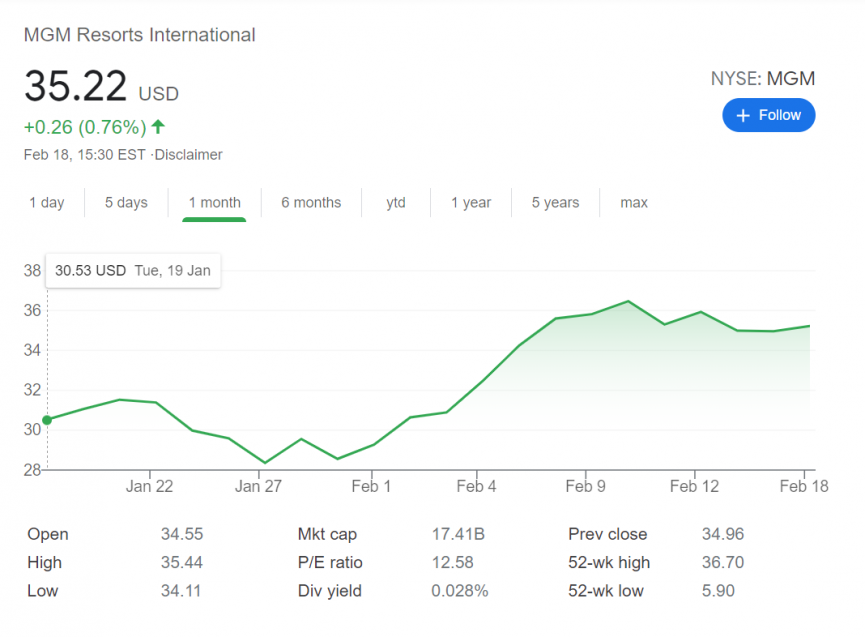
Task: Click the blue Follow button
Action: pyautogui.click(x=768, y=115)
